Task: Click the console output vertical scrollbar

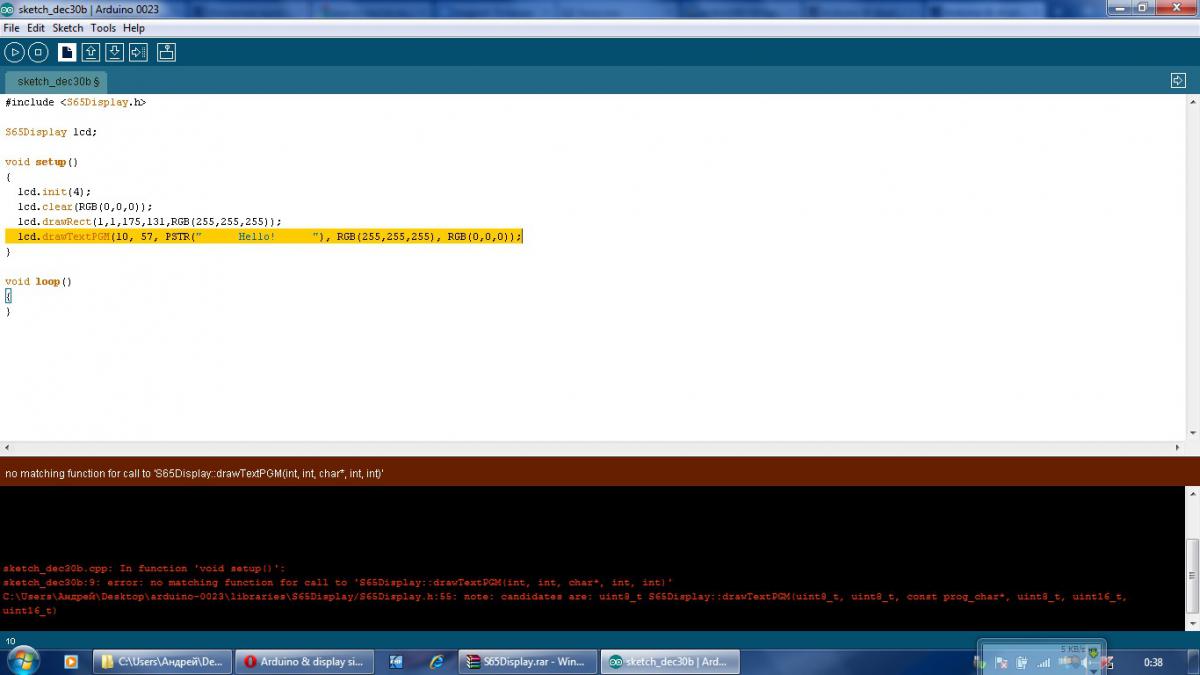Action: [1192, 560]
